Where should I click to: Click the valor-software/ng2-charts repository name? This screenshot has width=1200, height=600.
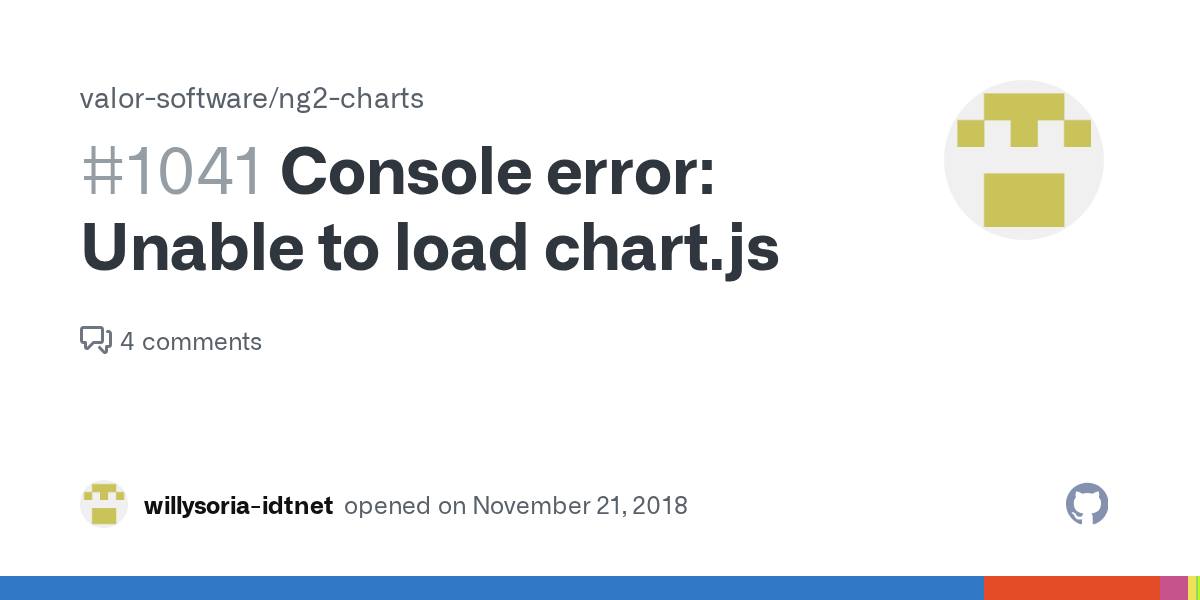pyautogui.click(x=252, y=99)
